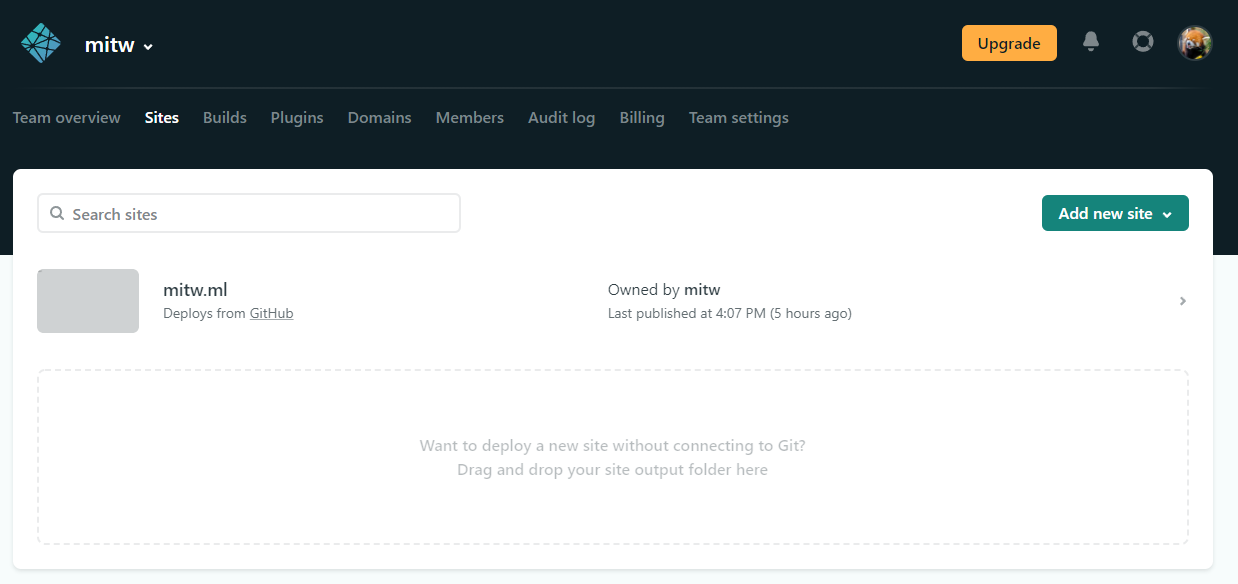The height and width of the screenshot is (584, 1238).
Task: Go to Team overview tab
Action: pos(66,118)
